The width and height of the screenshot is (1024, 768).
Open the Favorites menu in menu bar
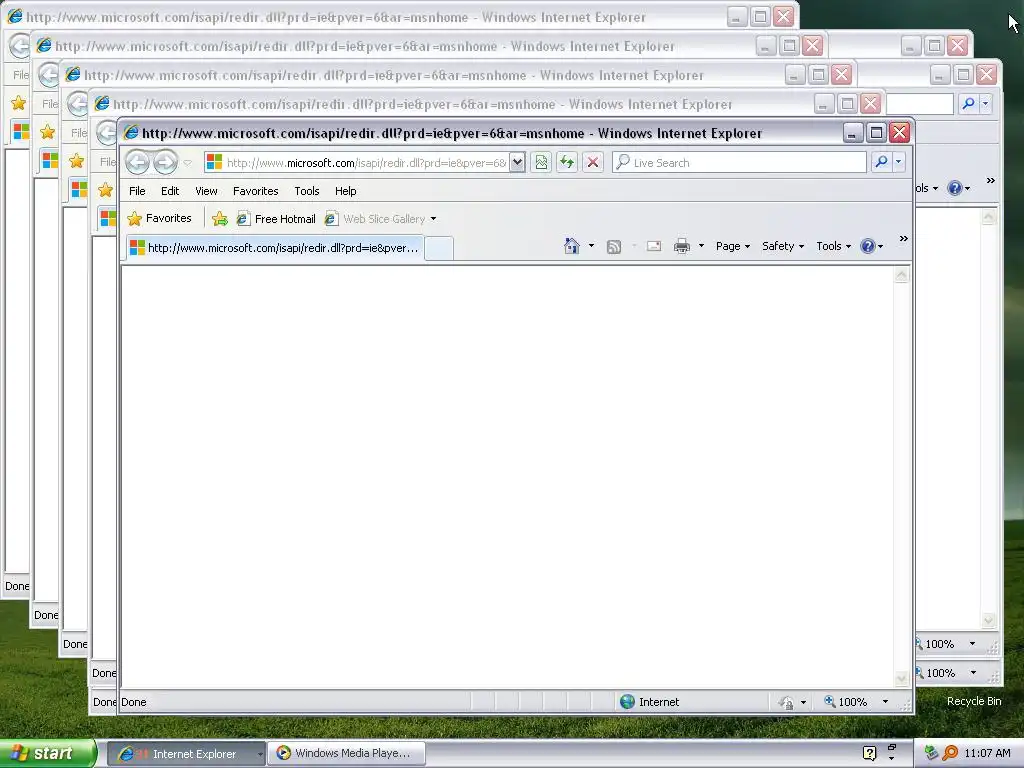[x=255, y=191]
